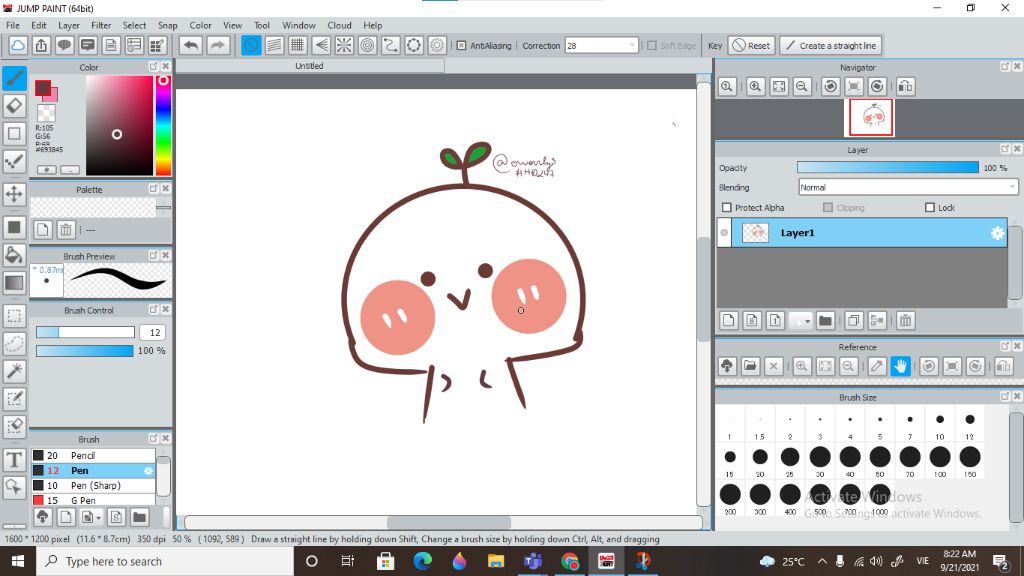
Task: Enable the concentric circle snap guide
Action: click(368, 46)
